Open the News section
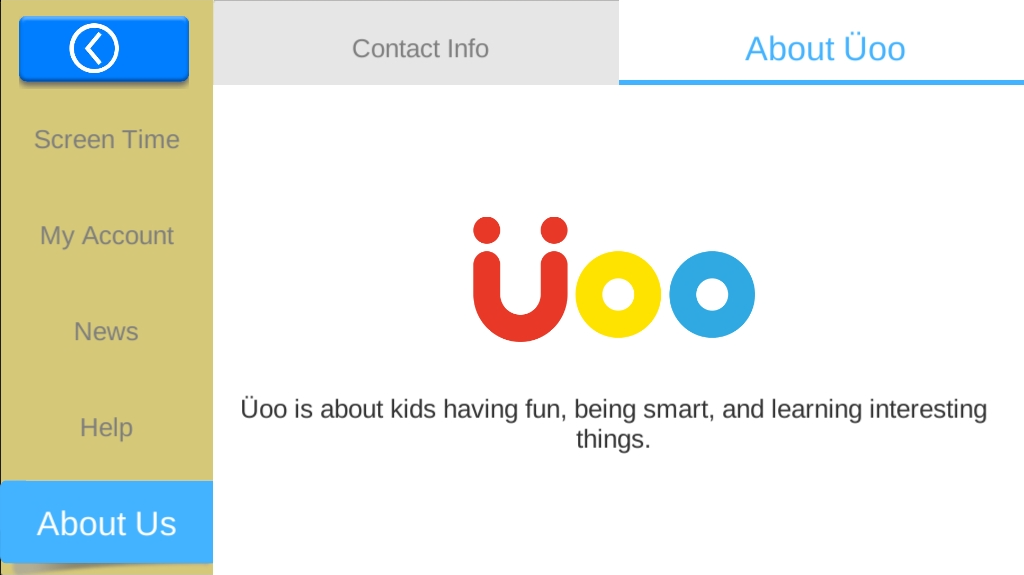Viewport: 1024px width, 575px height. (106, 331)
